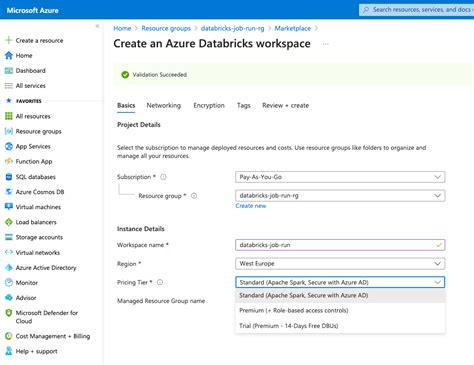Expand the Region dropdown showing West Europe
Screen dimensions: 474x365
tap(340, 264)
